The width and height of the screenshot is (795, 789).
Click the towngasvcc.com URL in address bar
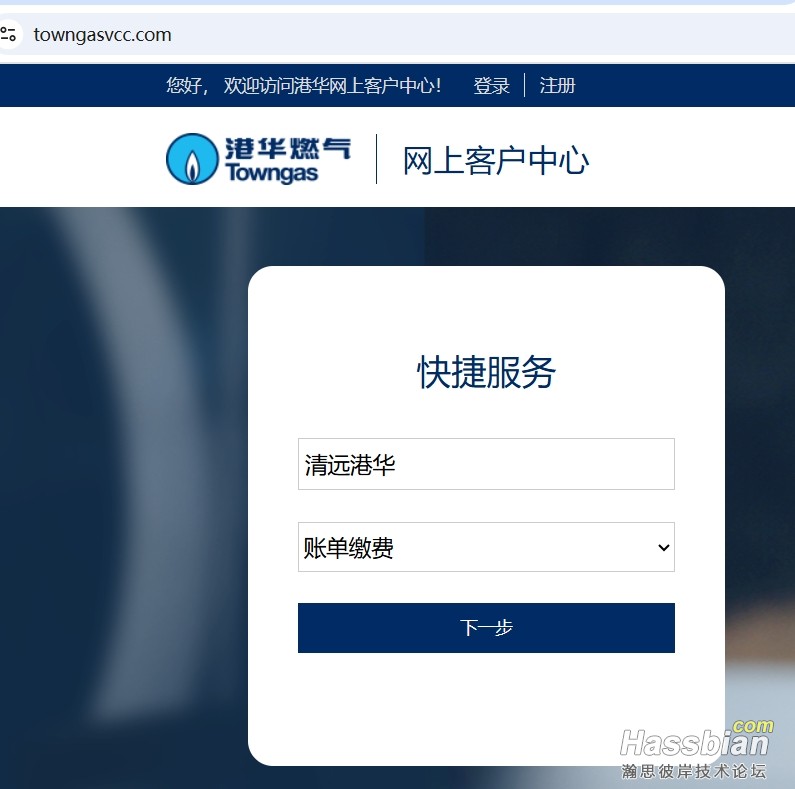tap(102, 35)
